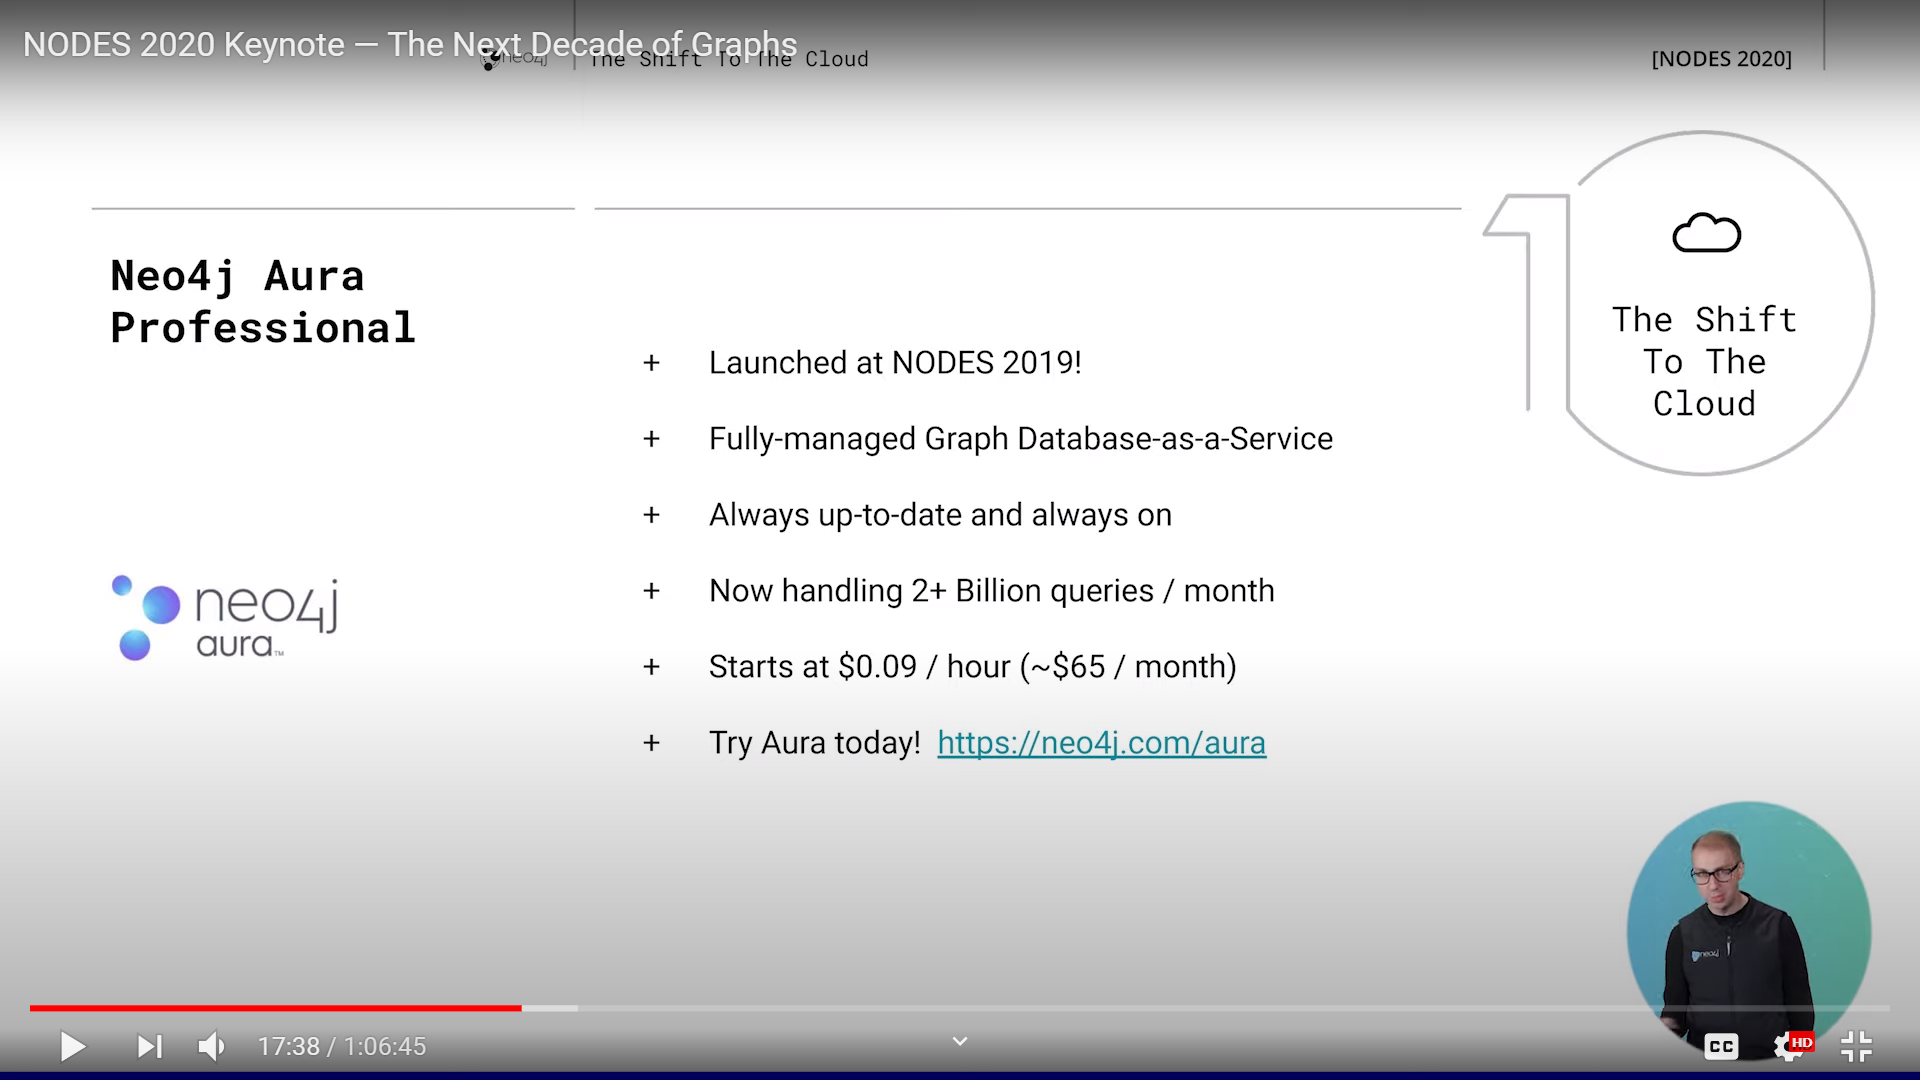Toggle closed captions (CC)

pyautogui.click(x=1721, y=1046)
